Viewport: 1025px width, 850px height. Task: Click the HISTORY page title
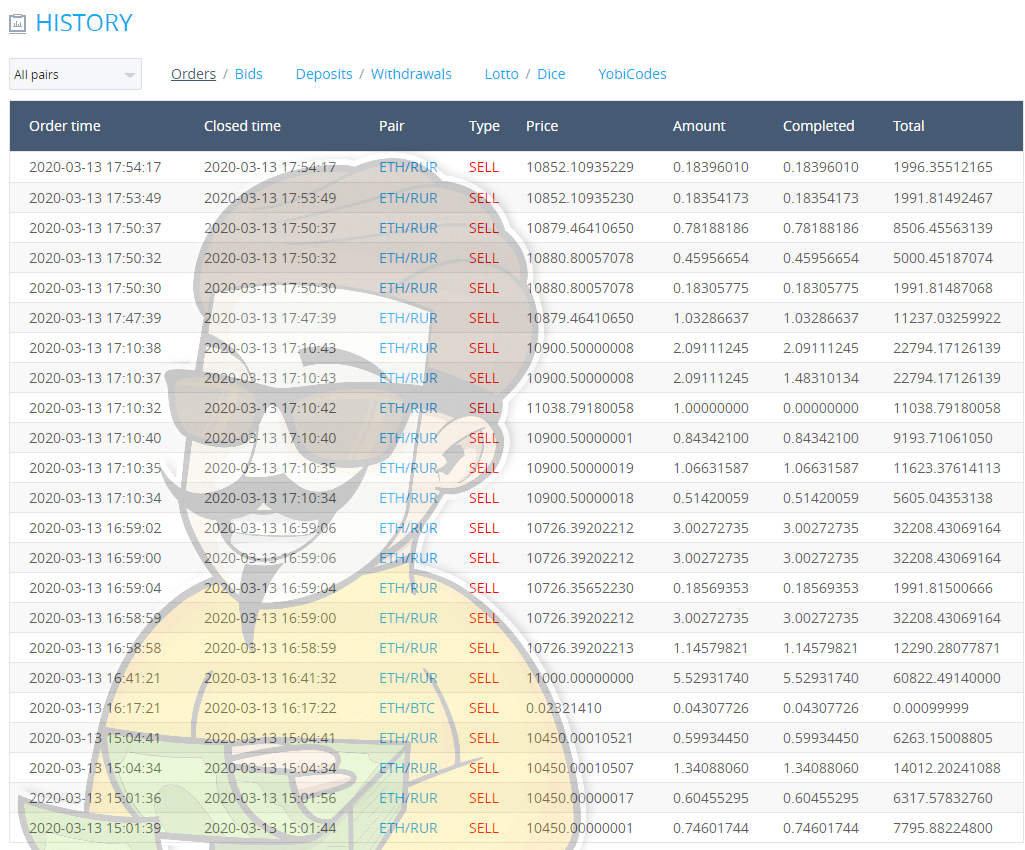84,24
